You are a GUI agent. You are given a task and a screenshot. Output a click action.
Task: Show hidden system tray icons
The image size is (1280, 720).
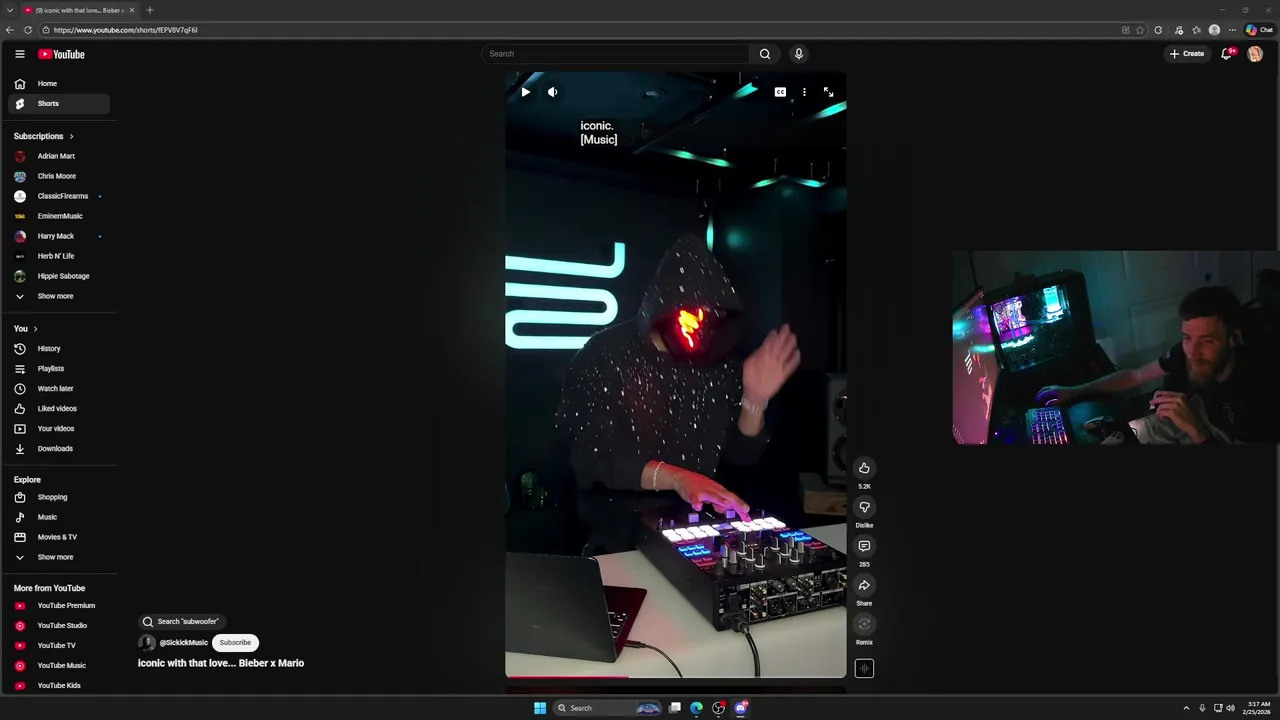pyautogui.click(x=1186, y=708)
